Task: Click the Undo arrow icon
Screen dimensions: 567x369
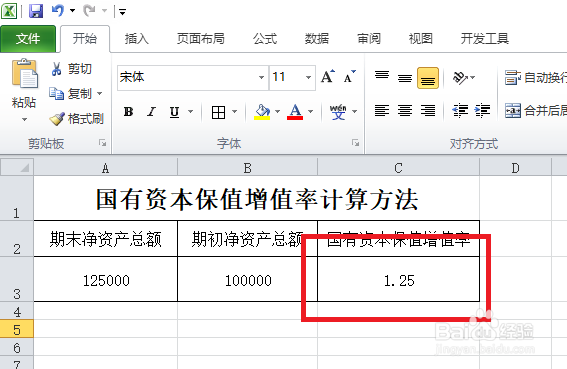Action: coord(58,10)
